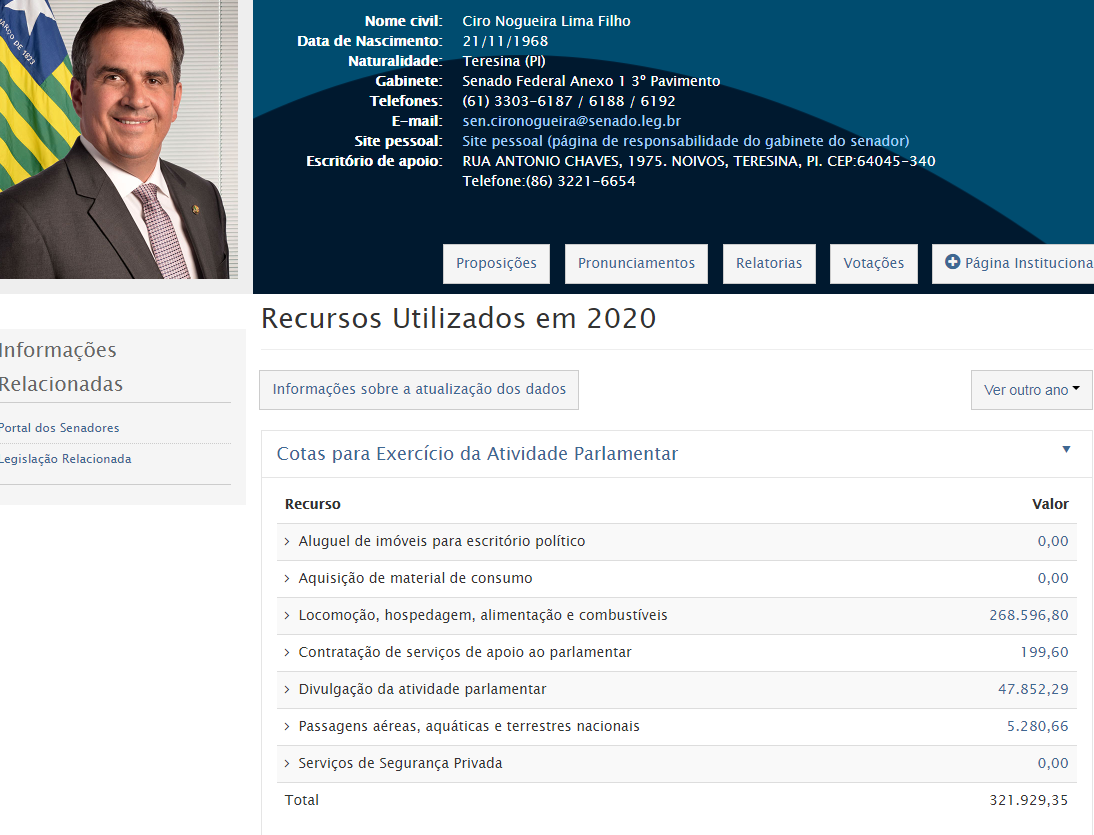
Task: Expand the Aquisição de material de consumo chevron
Action: pos(287,578)
